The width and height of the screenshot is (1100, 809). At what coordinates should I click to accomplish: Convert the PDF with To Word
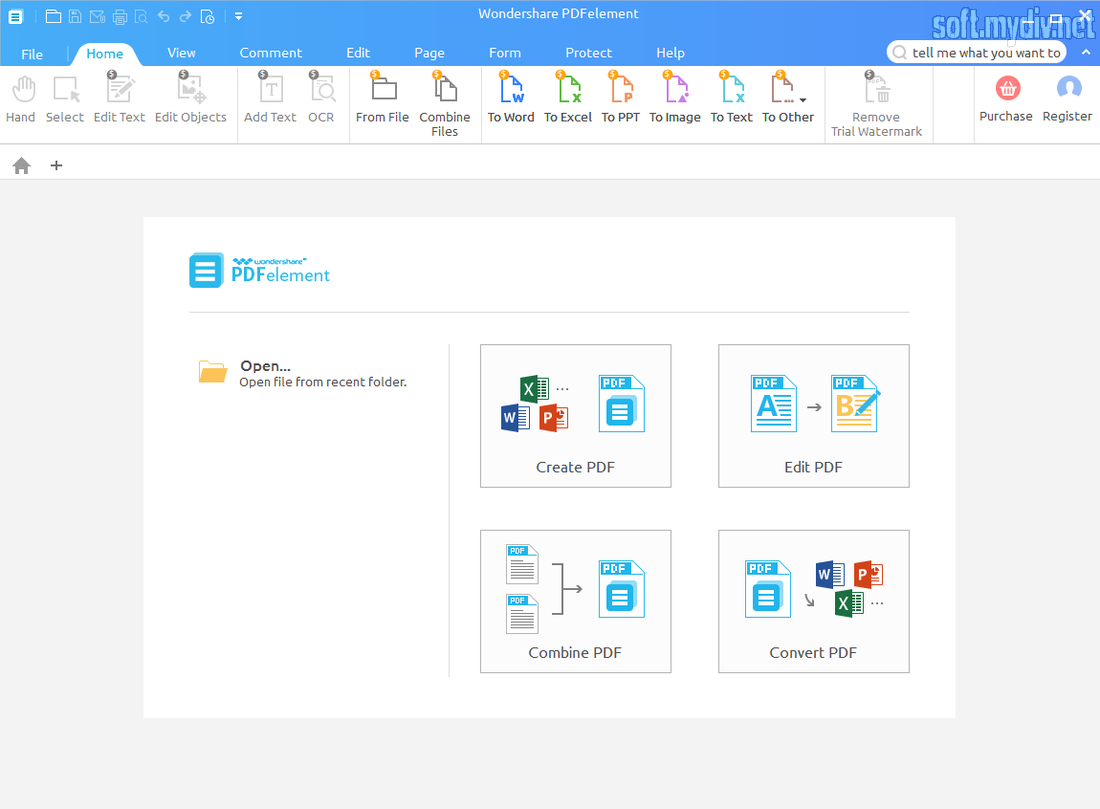511,99
